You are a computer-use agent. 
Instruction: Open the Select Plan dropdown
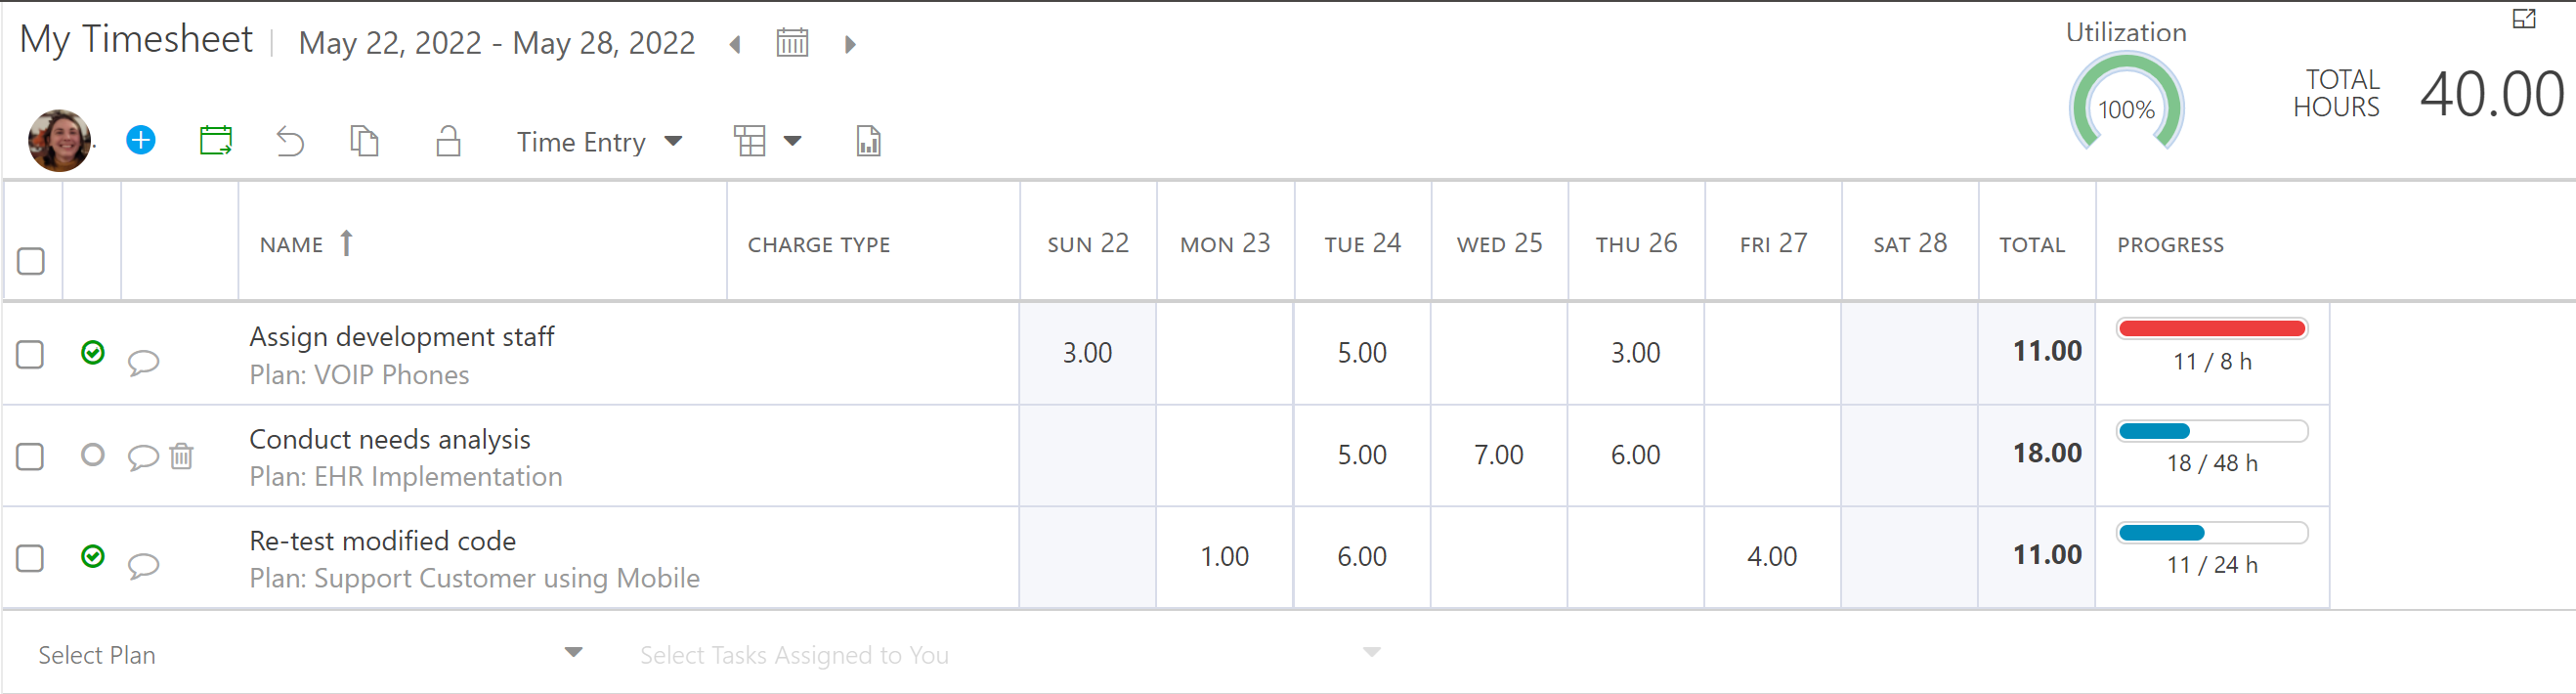click(310, 654)
